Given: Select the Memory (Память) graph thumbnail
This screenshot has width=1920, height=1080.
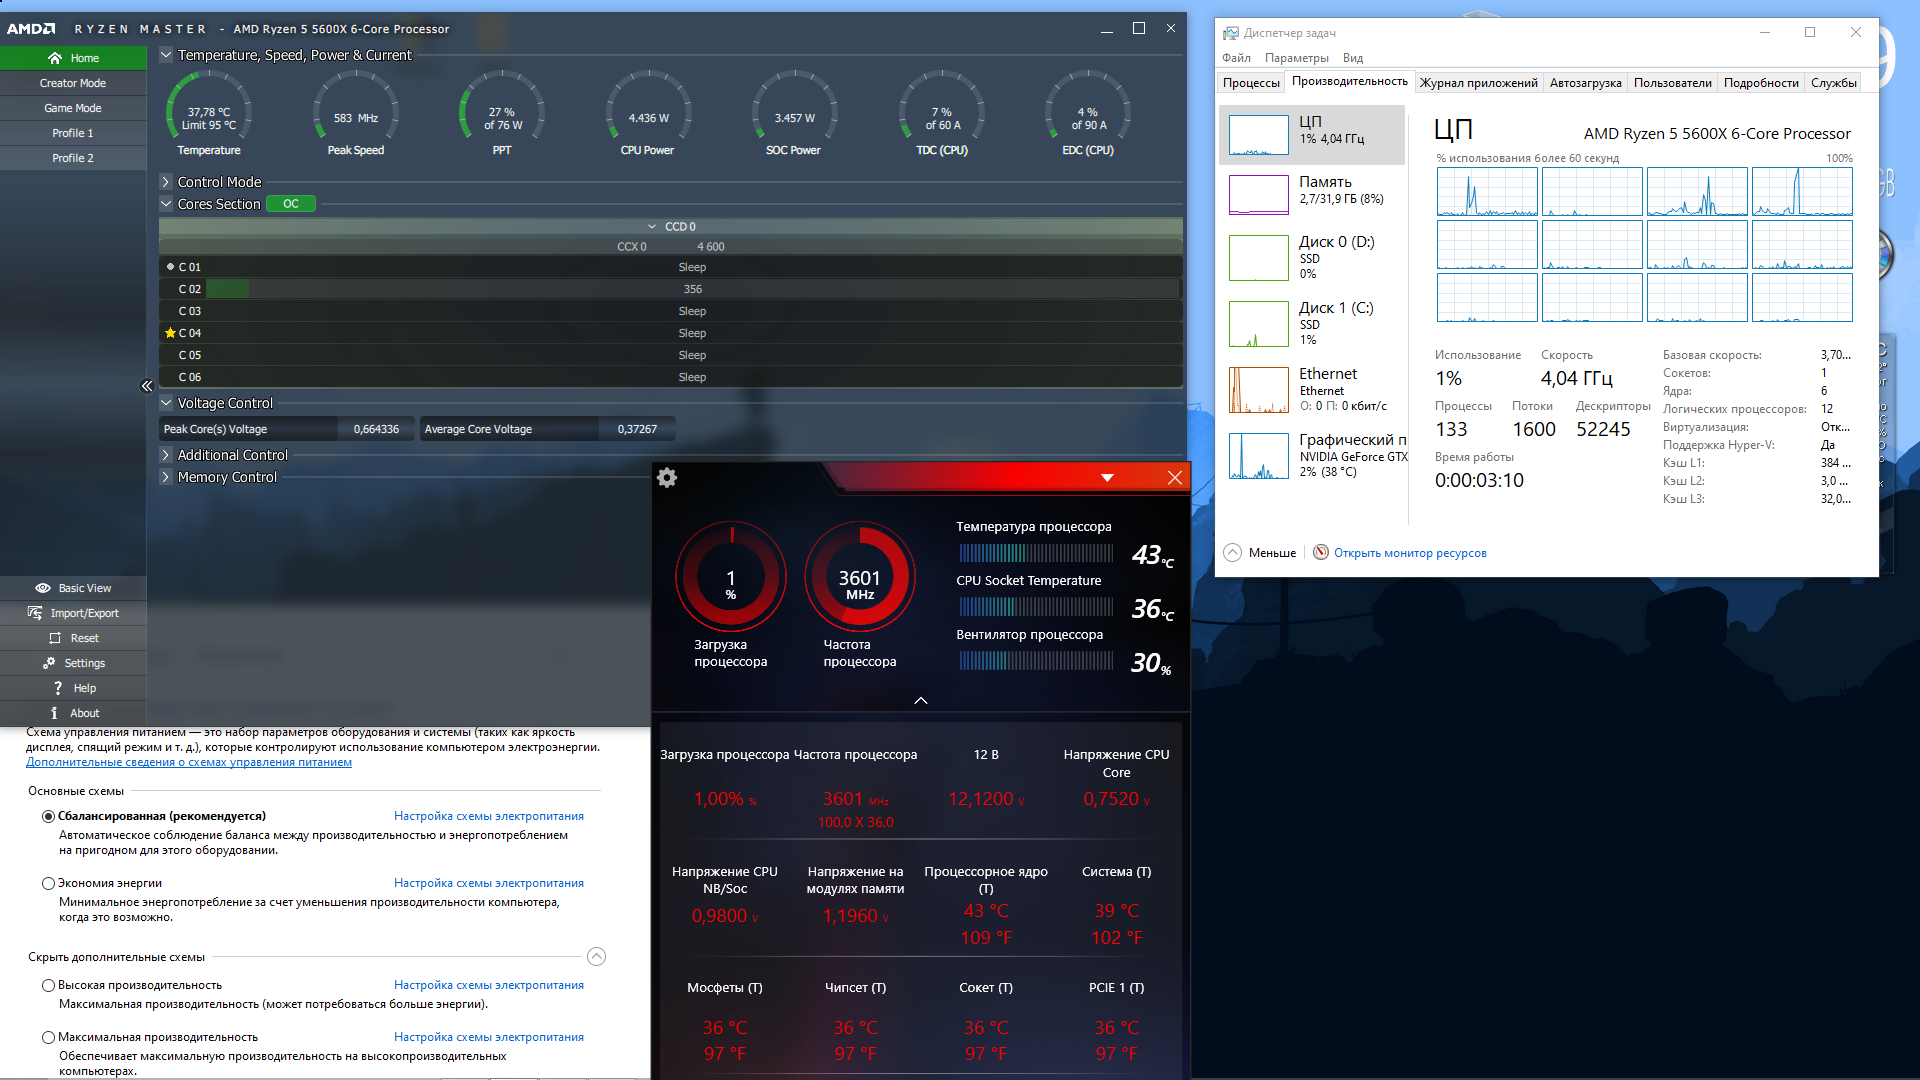Looking at the screenshot, I should pos(1258,194).
